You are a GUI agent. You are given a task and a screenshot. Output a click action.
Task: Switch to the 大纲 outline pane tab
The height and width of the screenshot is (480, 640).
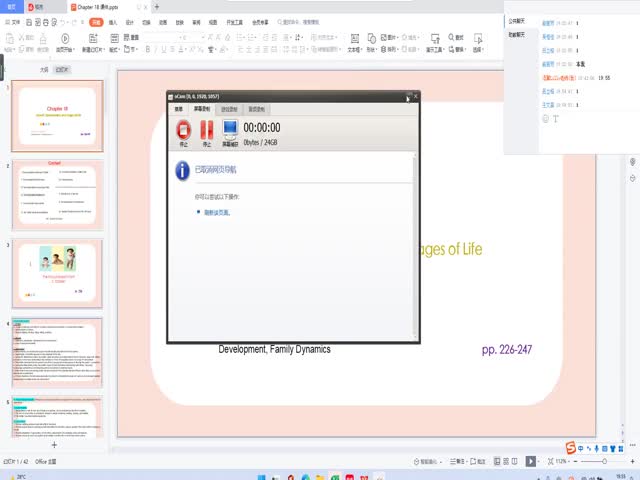[x=43, y=70]
